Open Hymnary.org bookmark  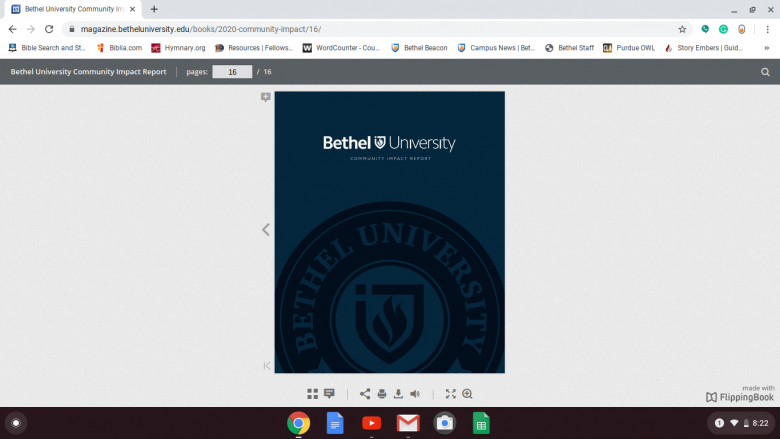[x=179, y=48]
